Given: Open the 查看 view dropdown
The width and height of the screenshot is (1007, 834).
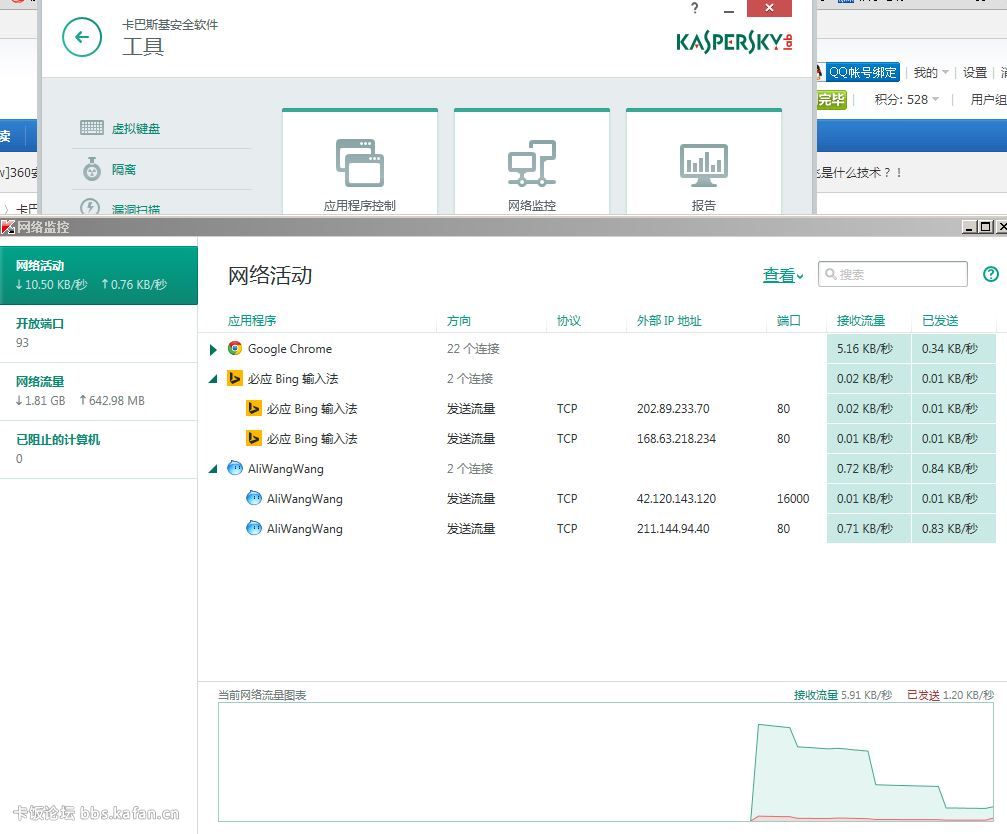Looking at the screenshot, I should [783, 275].
